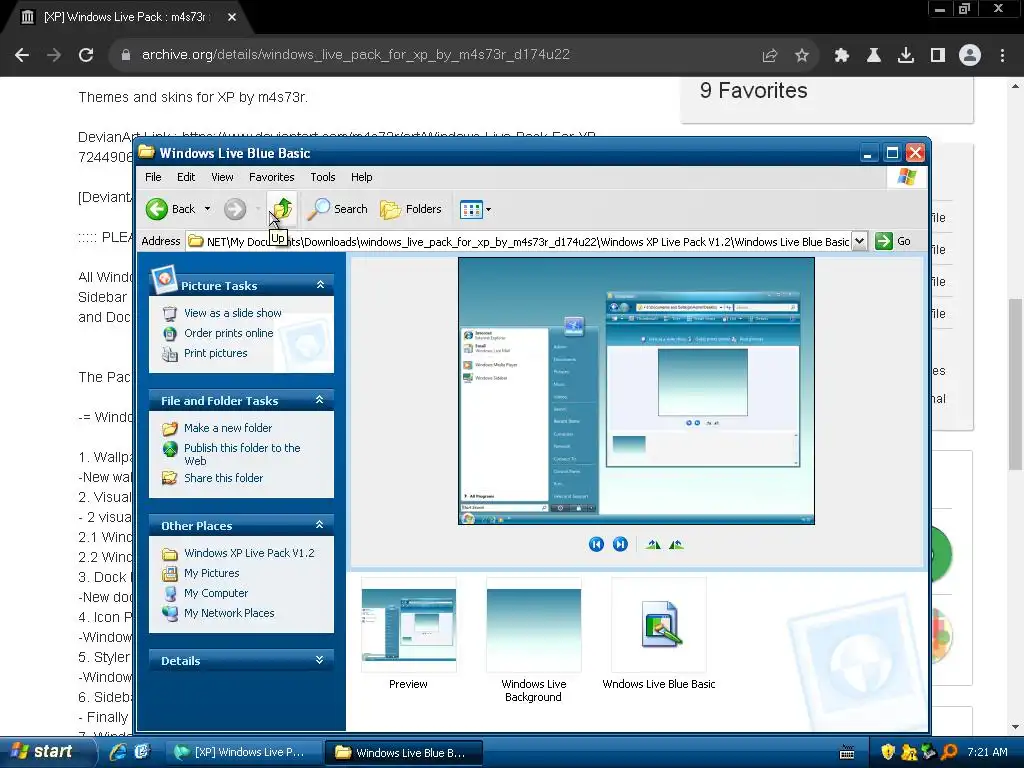The image size is (1024, 768).
Task: Click Rotate Clockwise icon
Action: click(x=653, y=544)
